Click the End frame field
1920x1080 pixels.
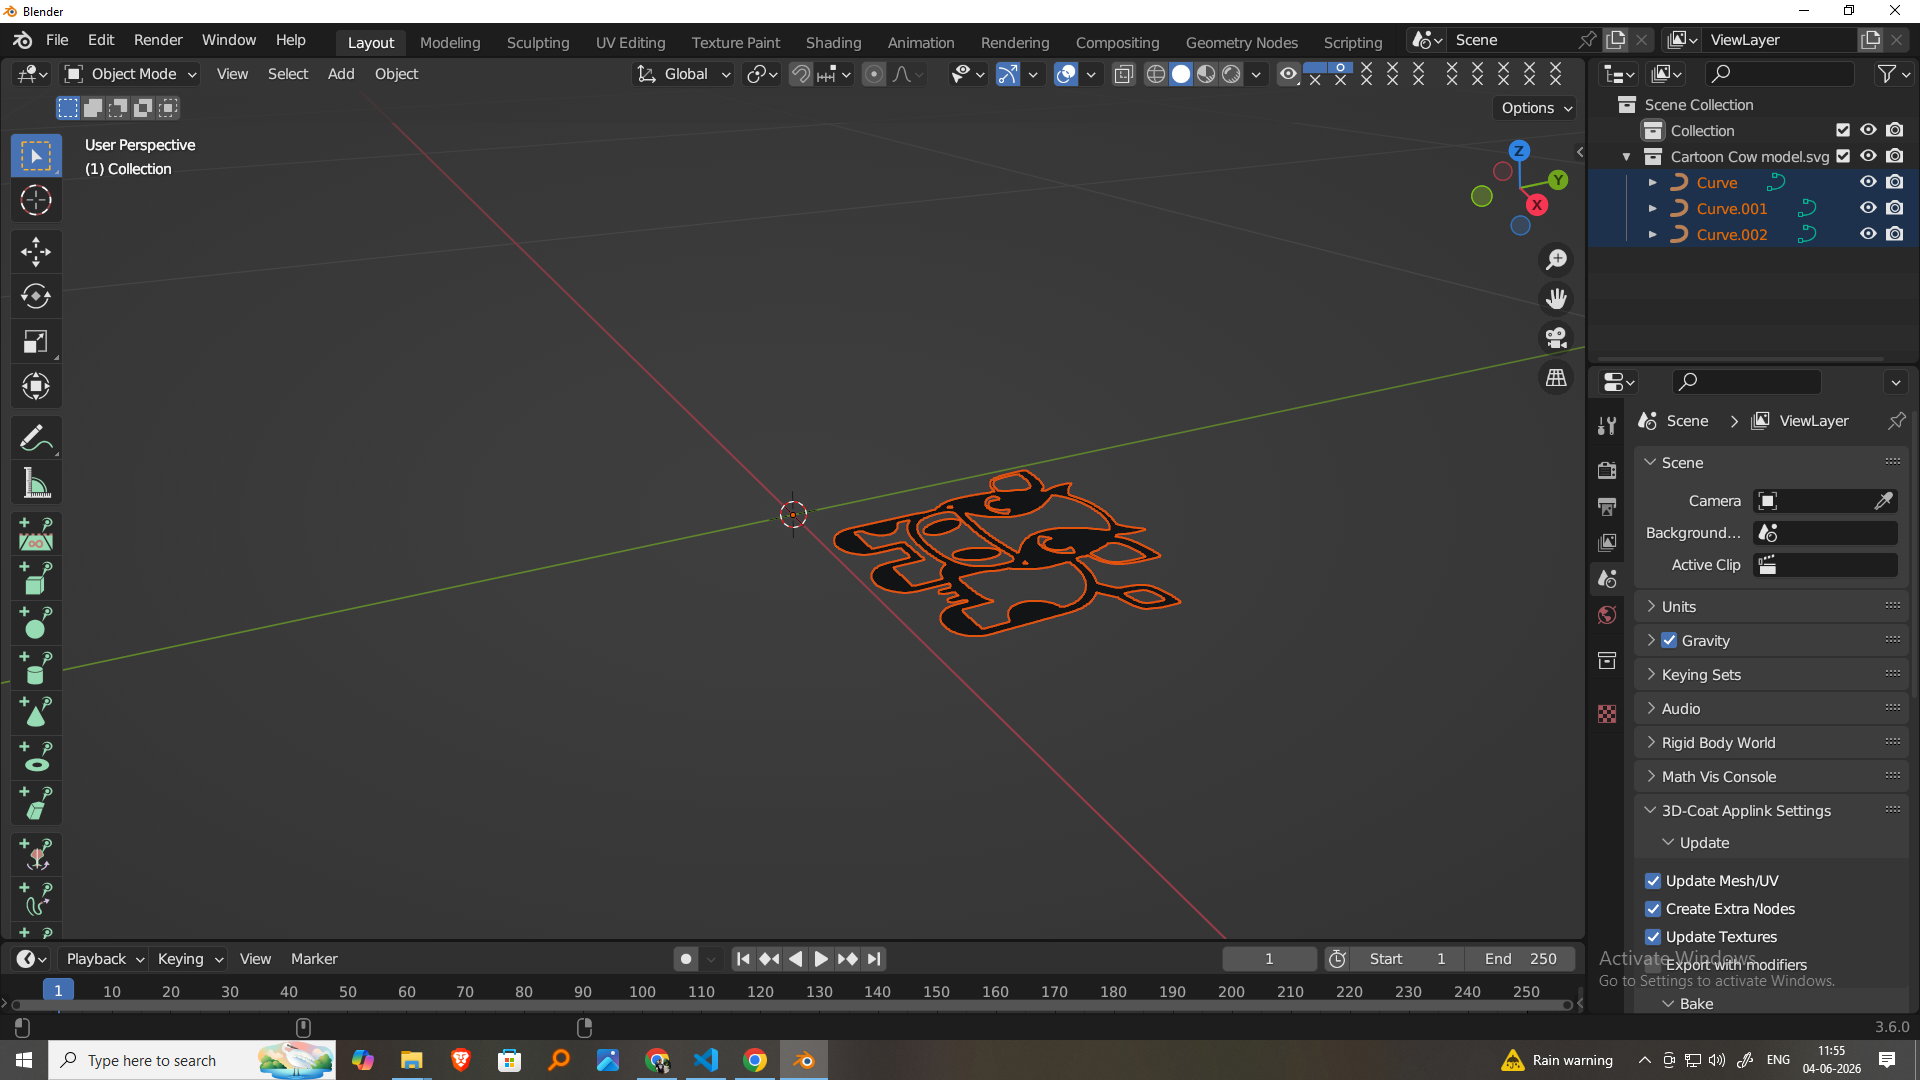click(1520, 959)
